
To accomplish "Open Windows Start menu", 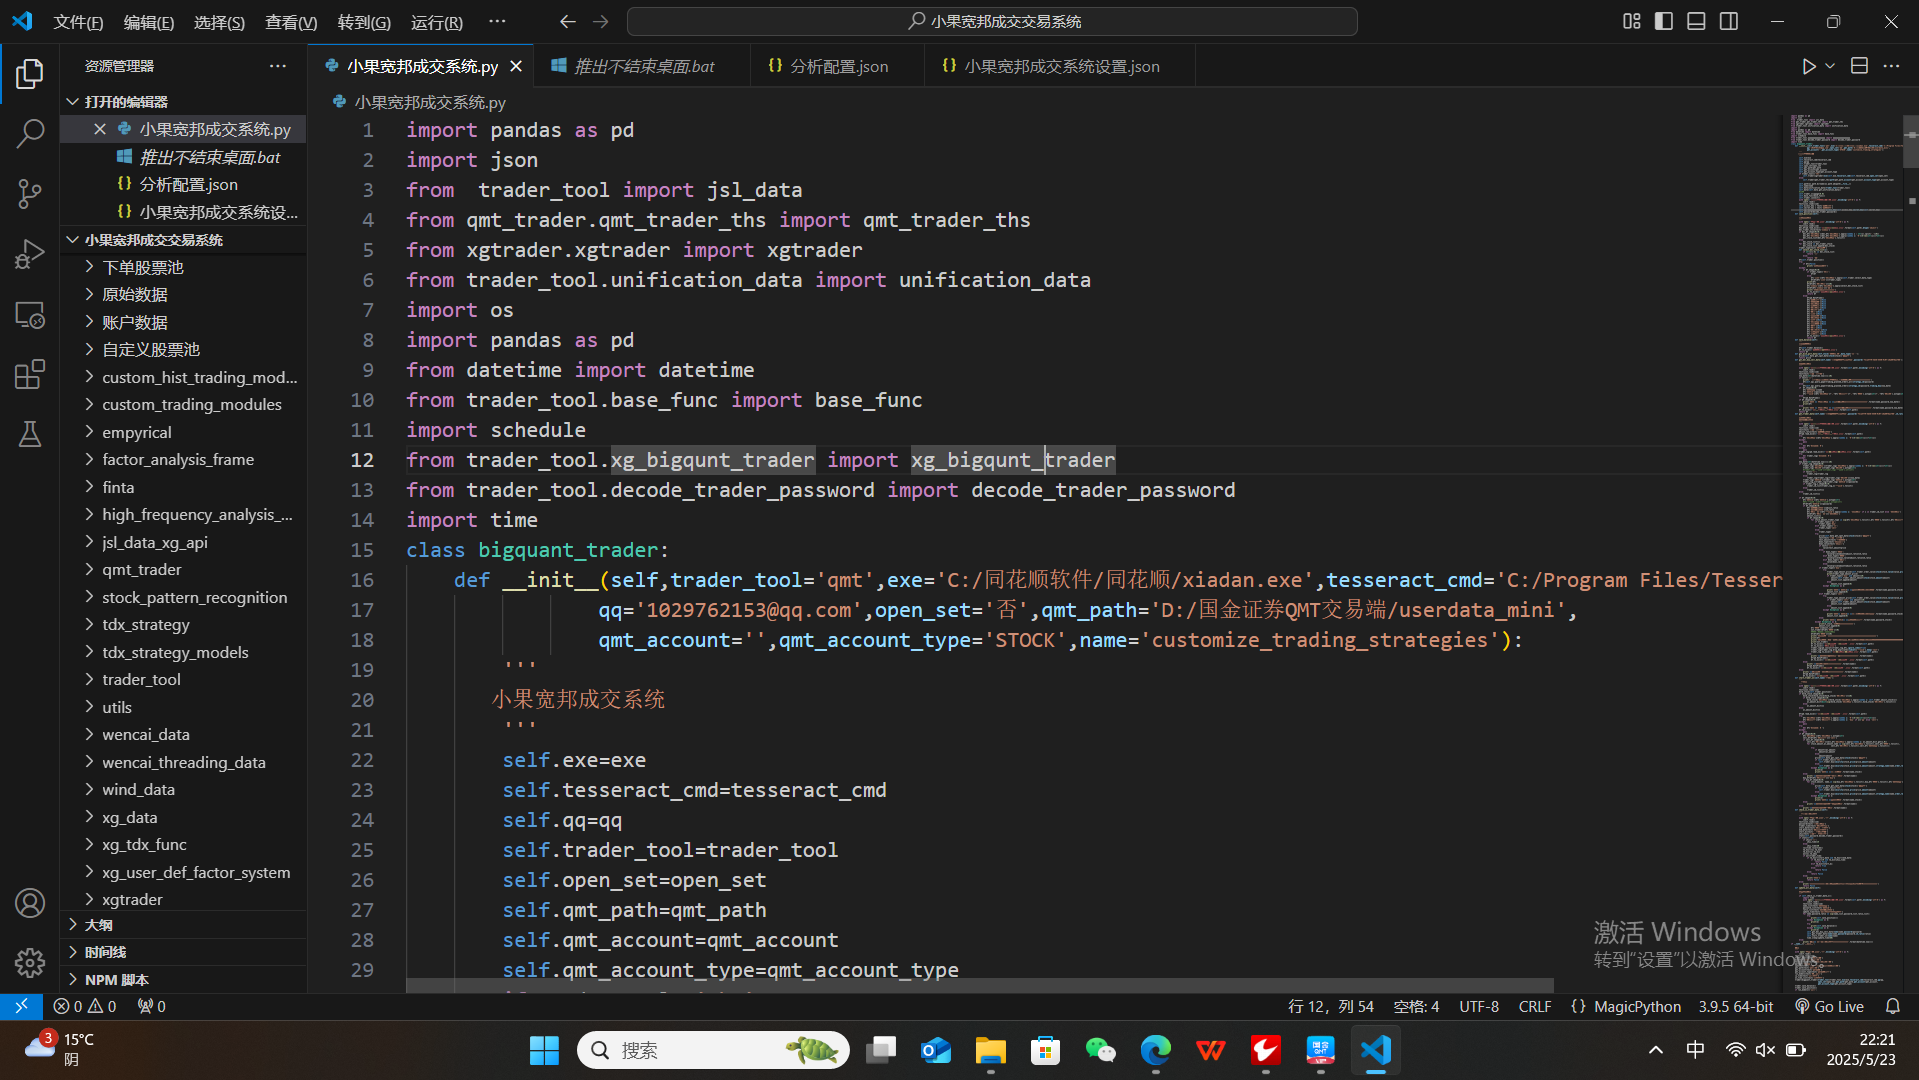I will tap(544, 1050).
